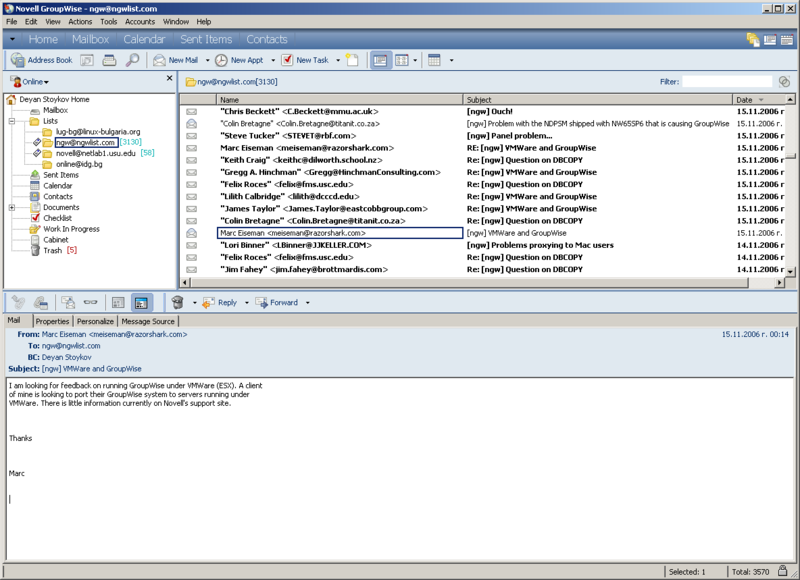The height and width of the screenshot is (580, 800).
Task: Click the New Task button
Action: (x=305, y=60)
